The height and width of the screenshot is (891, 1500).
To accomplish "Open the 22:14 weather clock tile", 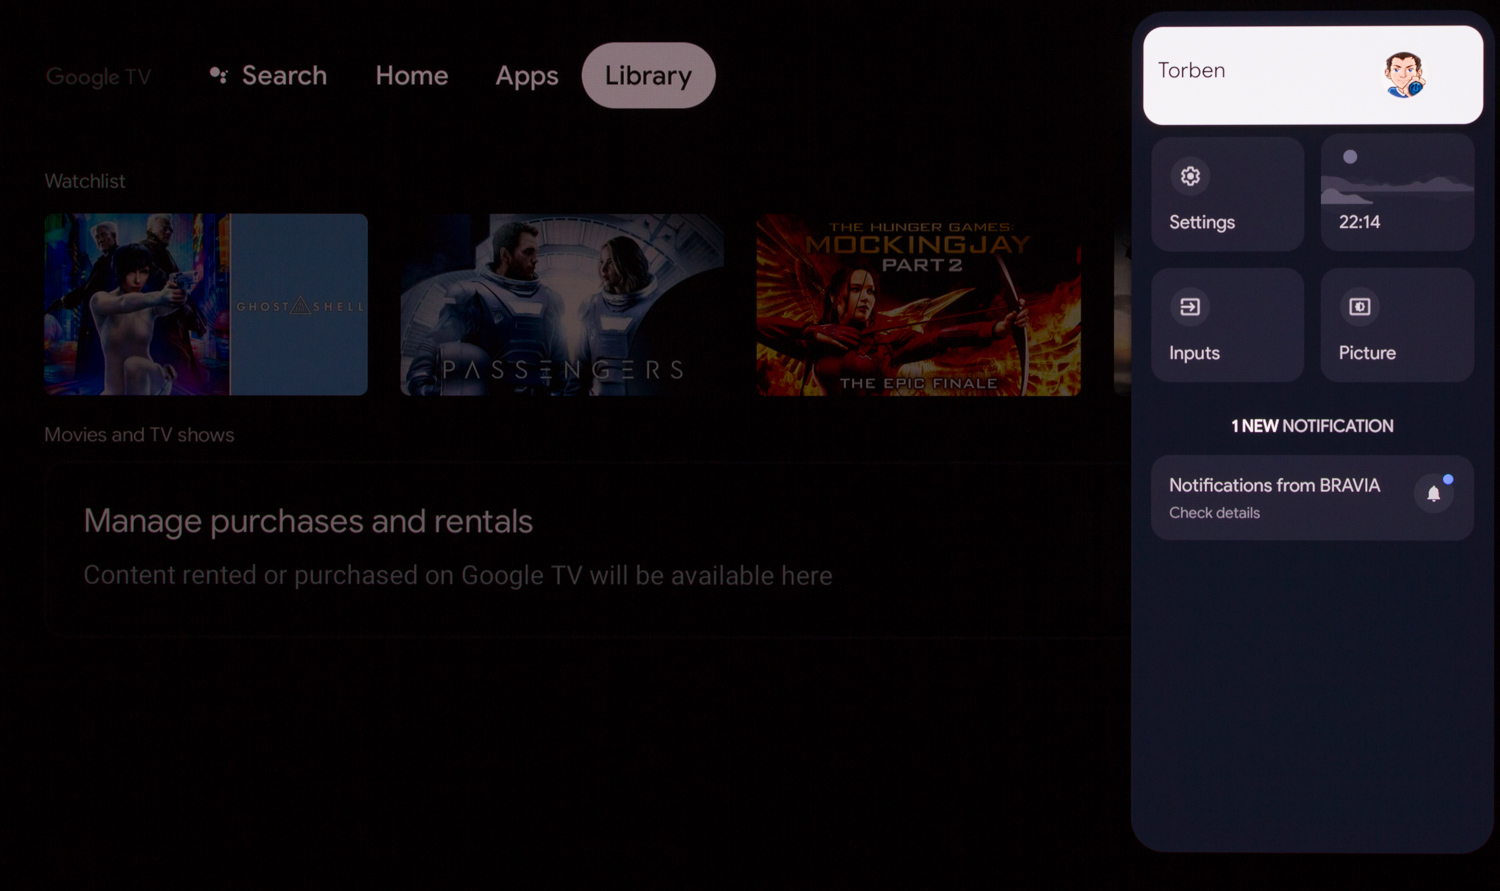I will point(1397,193).
